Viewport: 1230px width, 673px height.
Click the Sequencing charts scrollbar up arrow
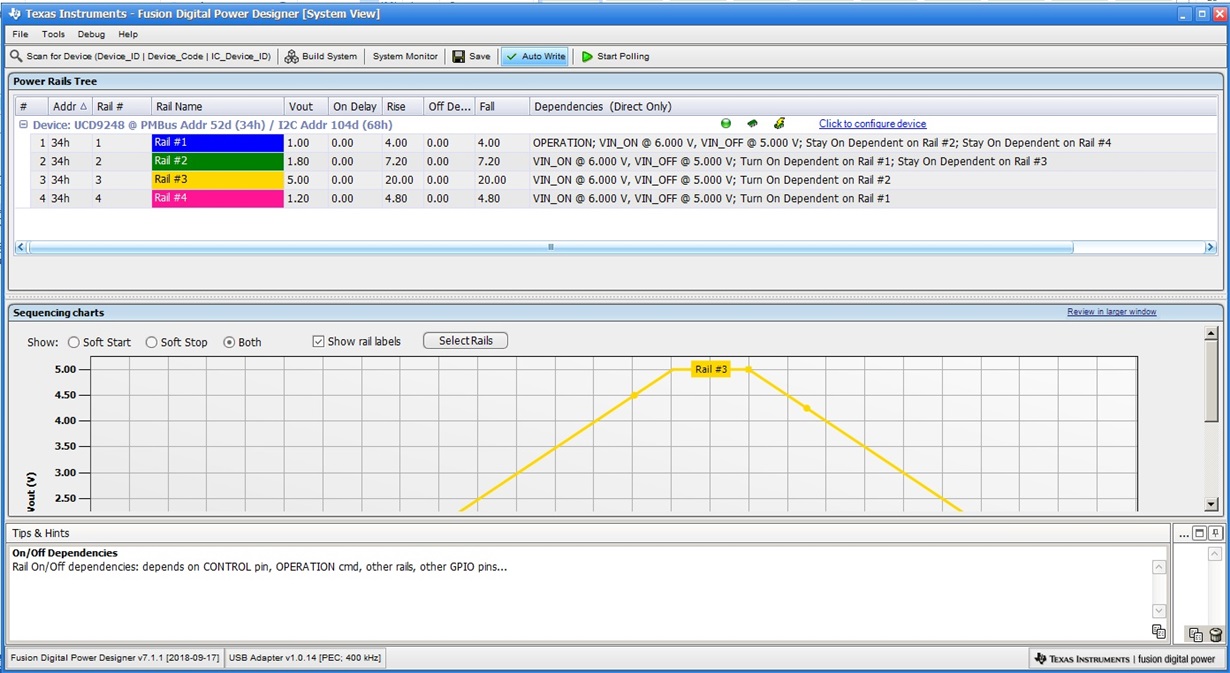1211,333
